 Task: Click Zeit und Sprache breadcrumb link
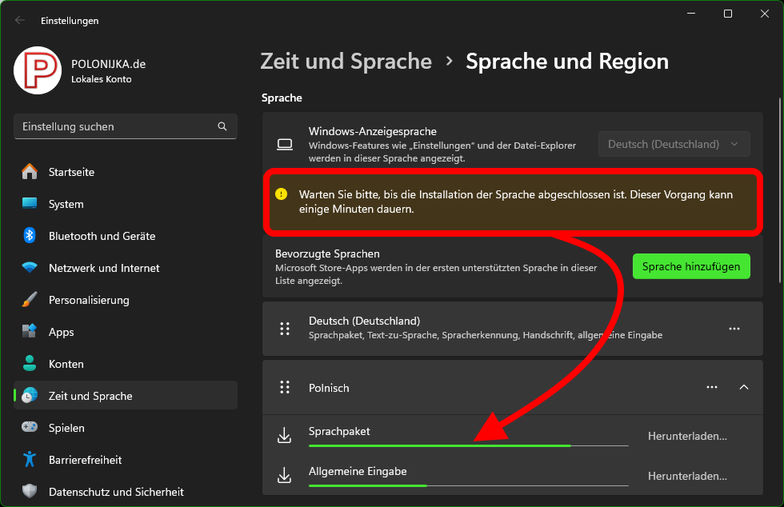(x=346, y=61)
